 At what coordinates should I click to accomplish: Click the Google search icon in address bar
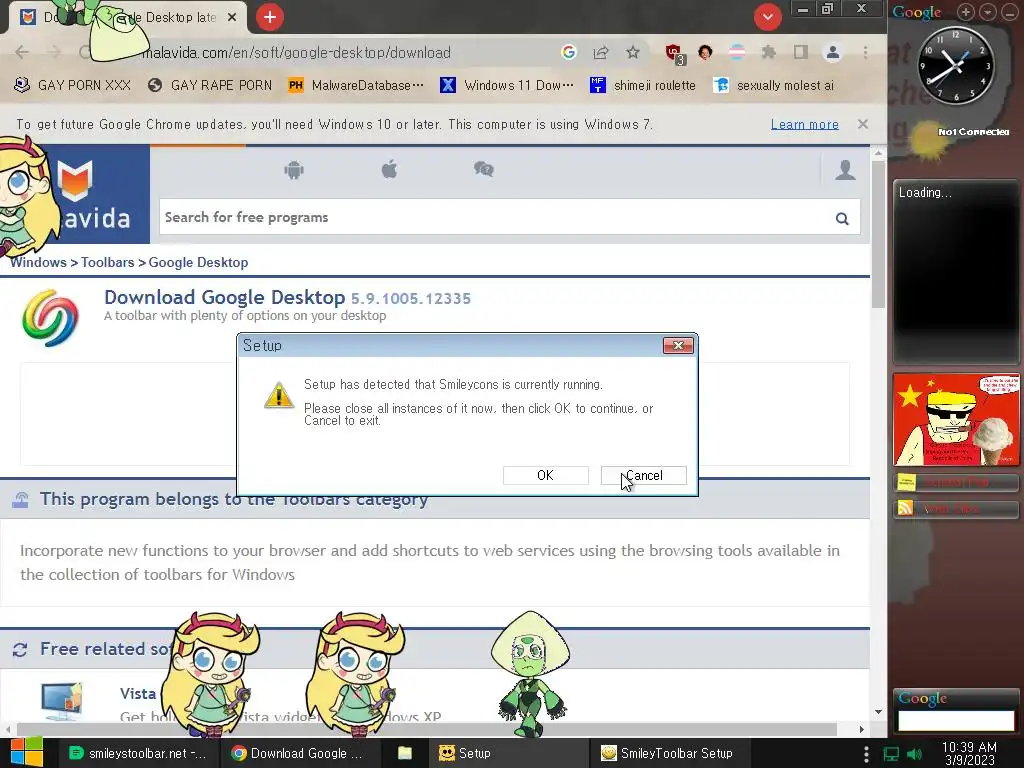pyautogui.click(x=569, y=52)
